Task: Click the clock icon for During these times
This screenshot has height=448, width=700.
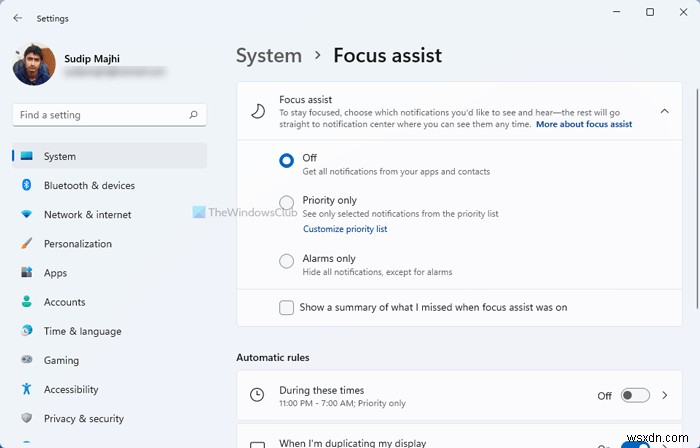Action: [x=257, y=395]
